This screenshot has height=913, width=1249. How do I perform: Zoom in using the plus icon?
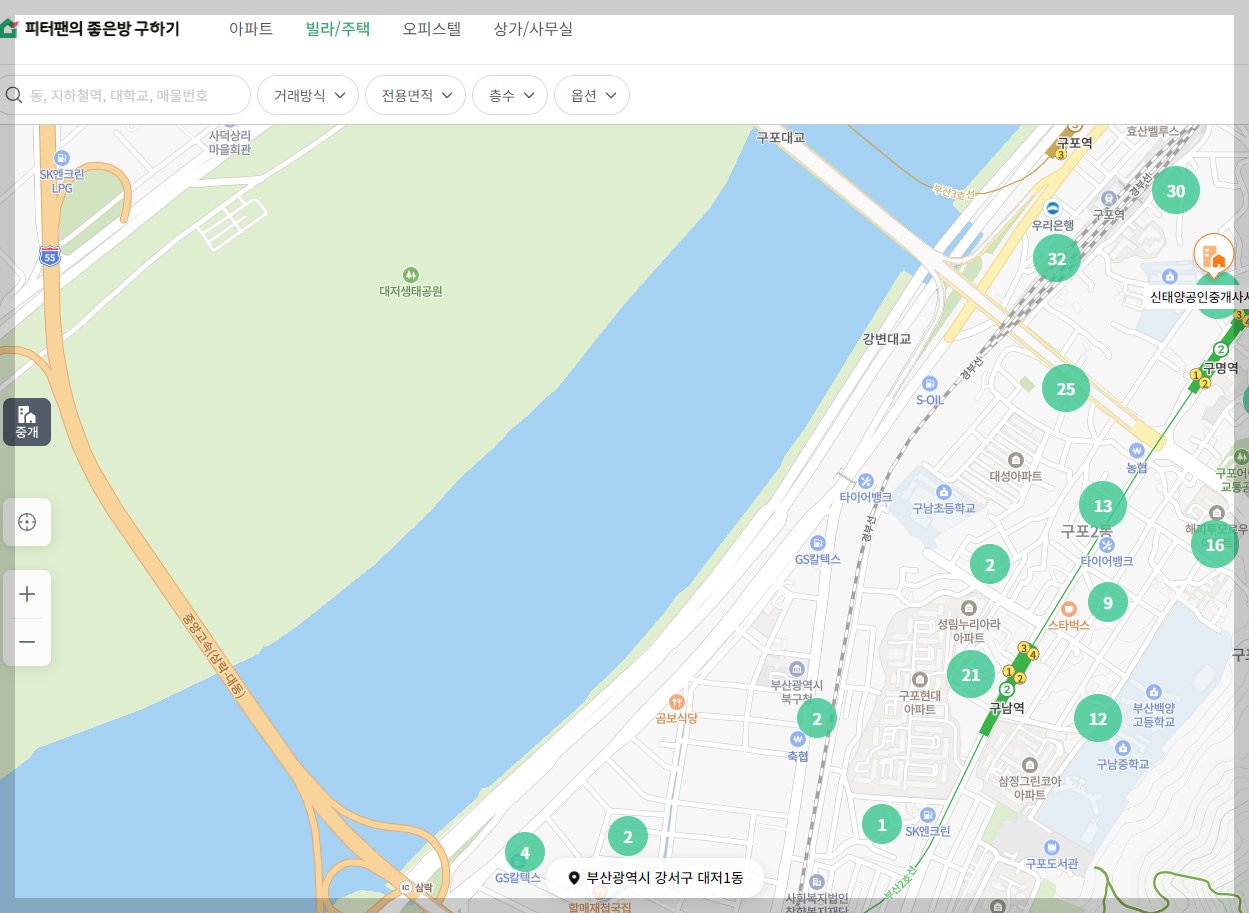(26, 593)
